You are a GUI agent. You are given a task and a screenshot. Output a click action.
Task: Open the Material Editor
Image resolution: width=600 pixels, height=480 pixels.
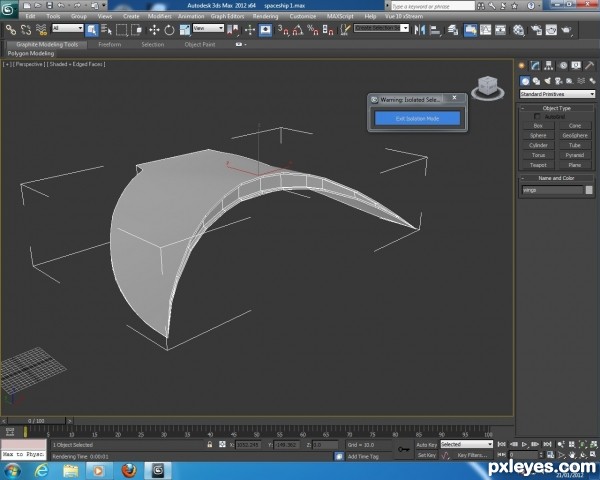tap(518, 30)
